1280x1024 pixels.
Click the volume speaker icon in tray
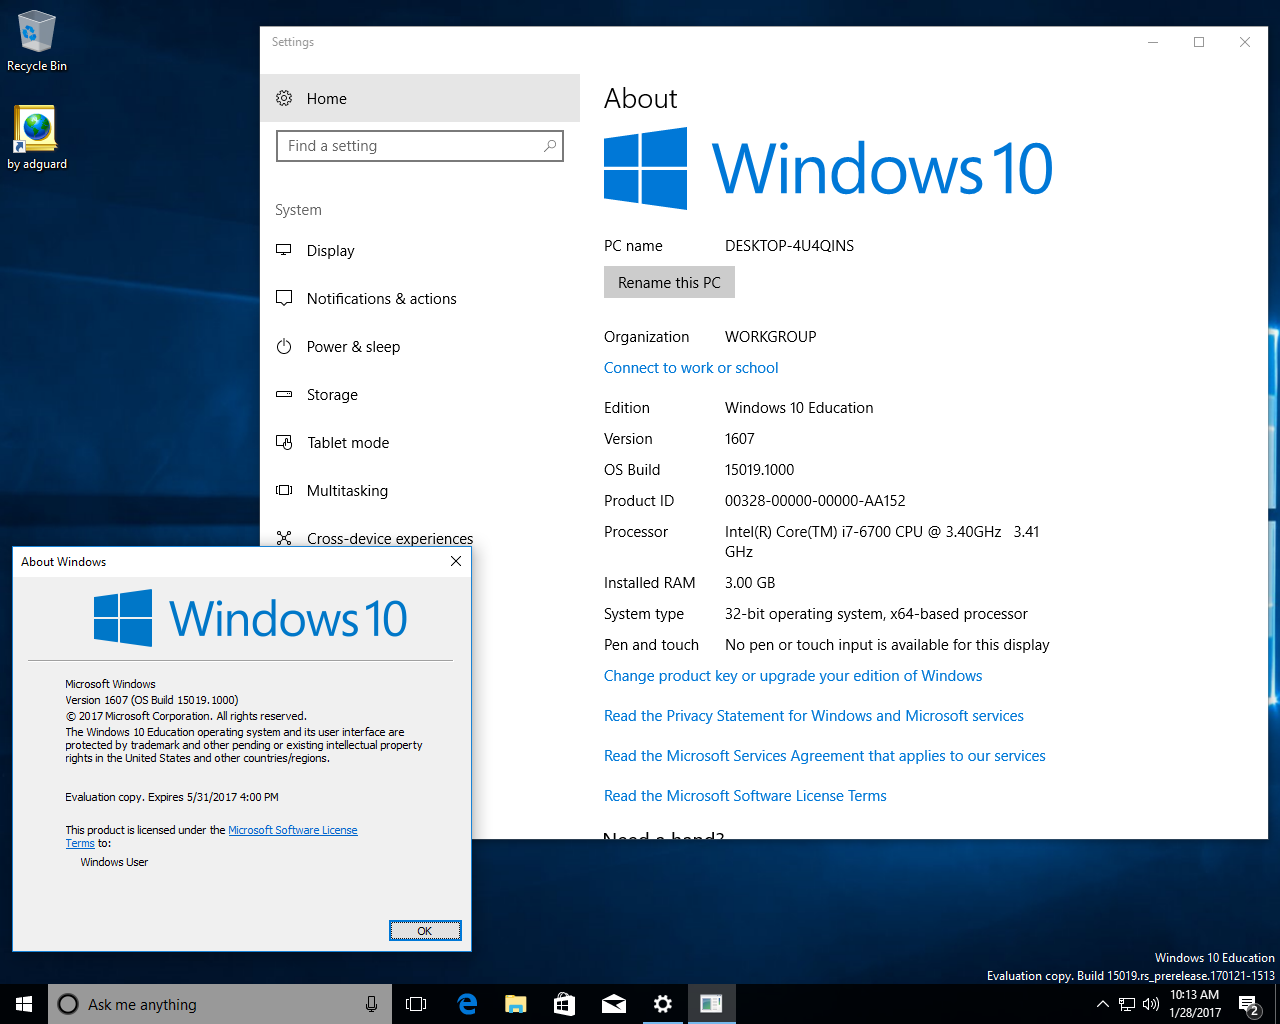click(x=1151, y=1004)
